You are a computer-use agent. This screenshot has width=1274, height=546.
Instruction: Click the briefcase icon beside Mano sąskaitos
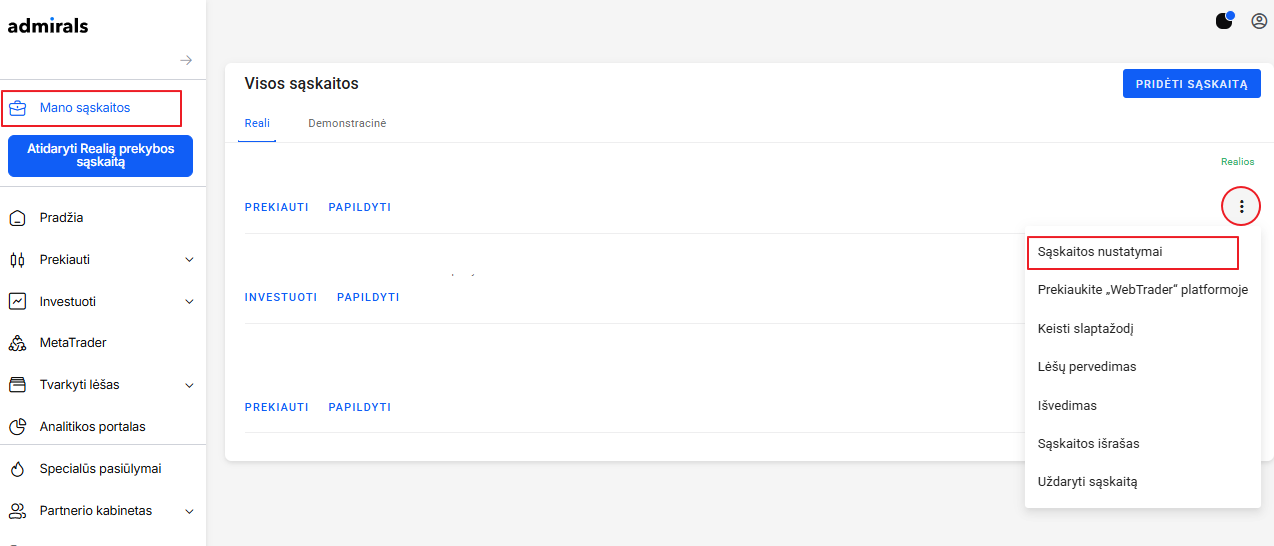17,108
